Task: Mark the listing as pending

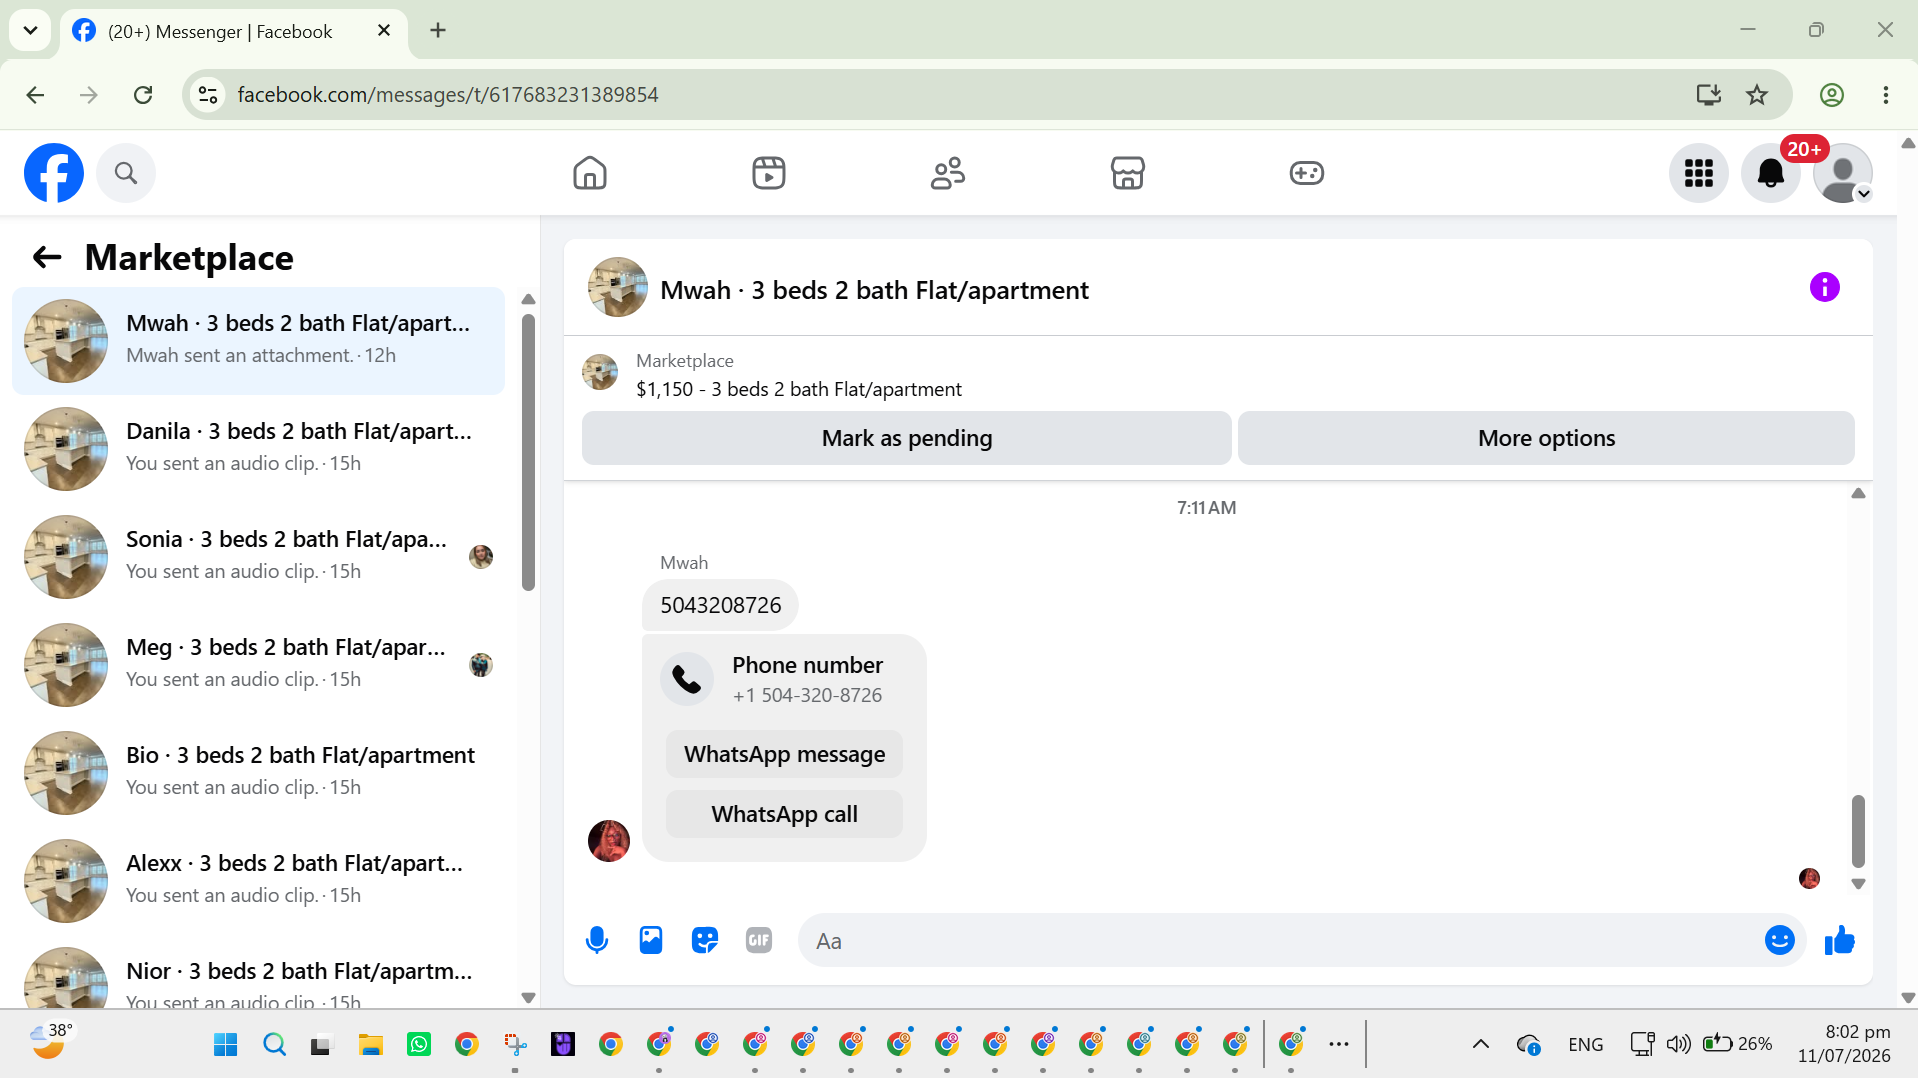Action: pos(907,438)
